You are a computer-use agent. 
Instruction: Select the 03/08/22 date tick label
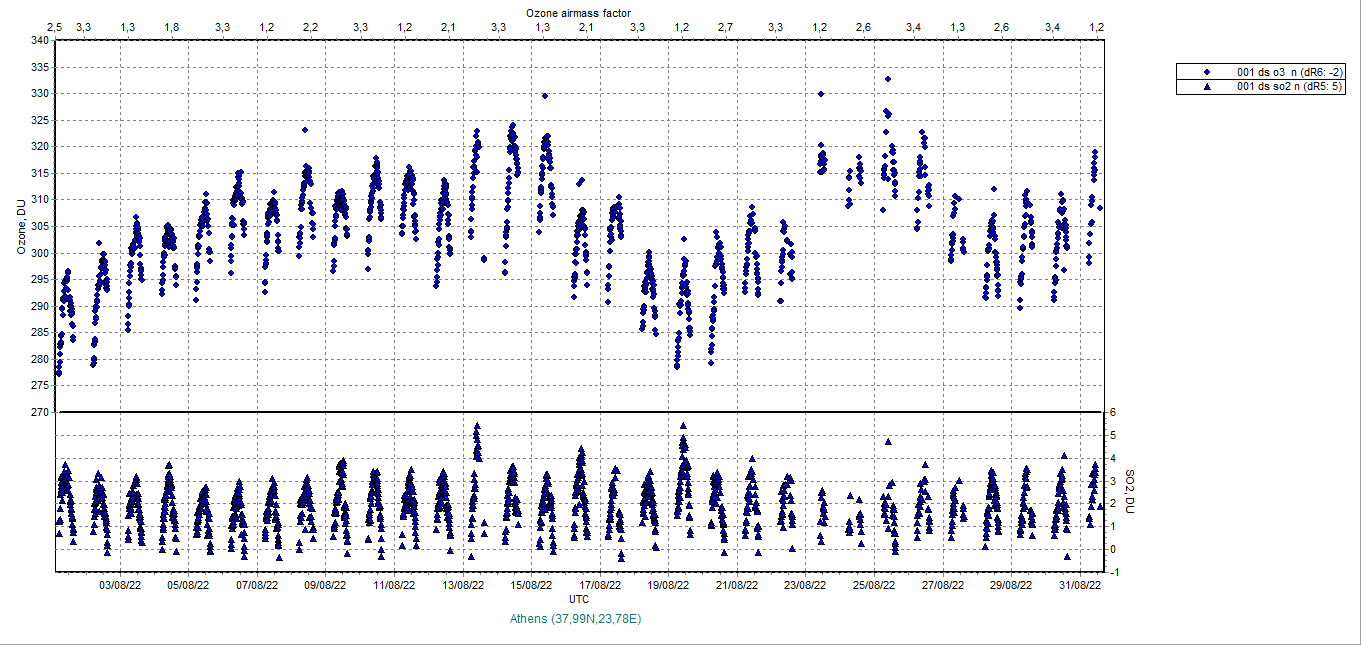pos(118,585)
